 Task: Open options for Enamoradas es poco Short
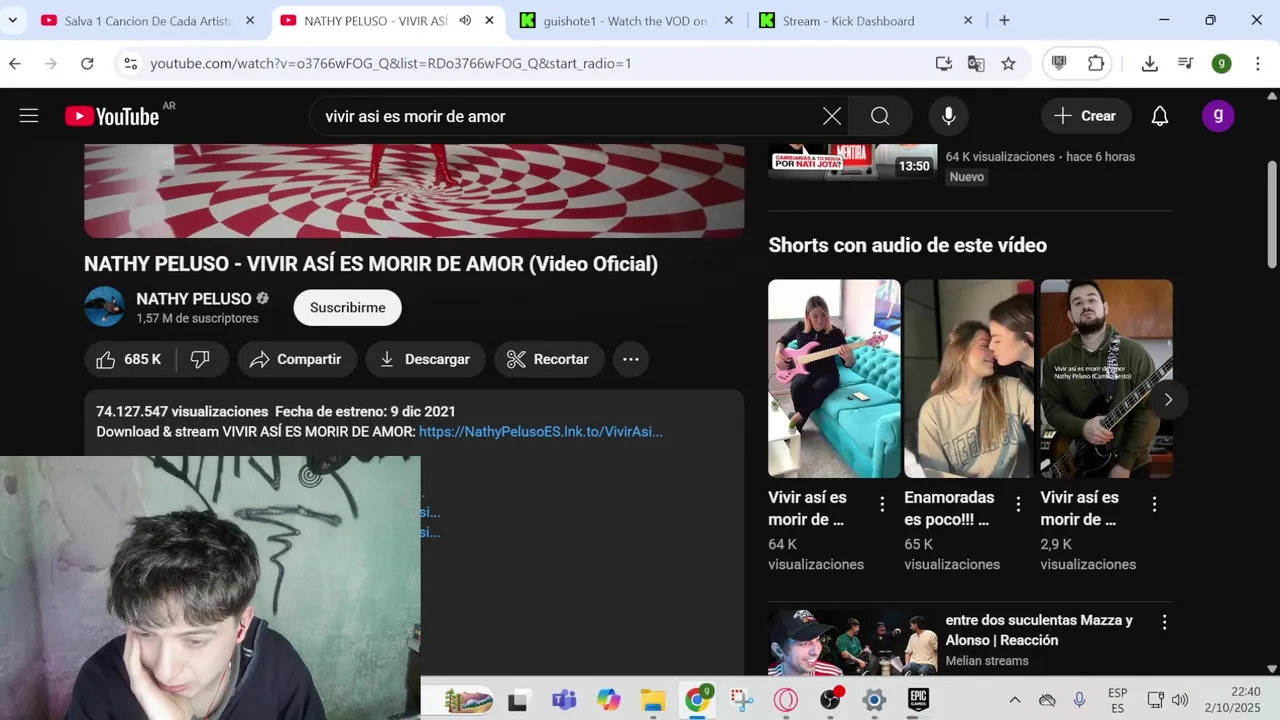click(x=1018, y=505)
